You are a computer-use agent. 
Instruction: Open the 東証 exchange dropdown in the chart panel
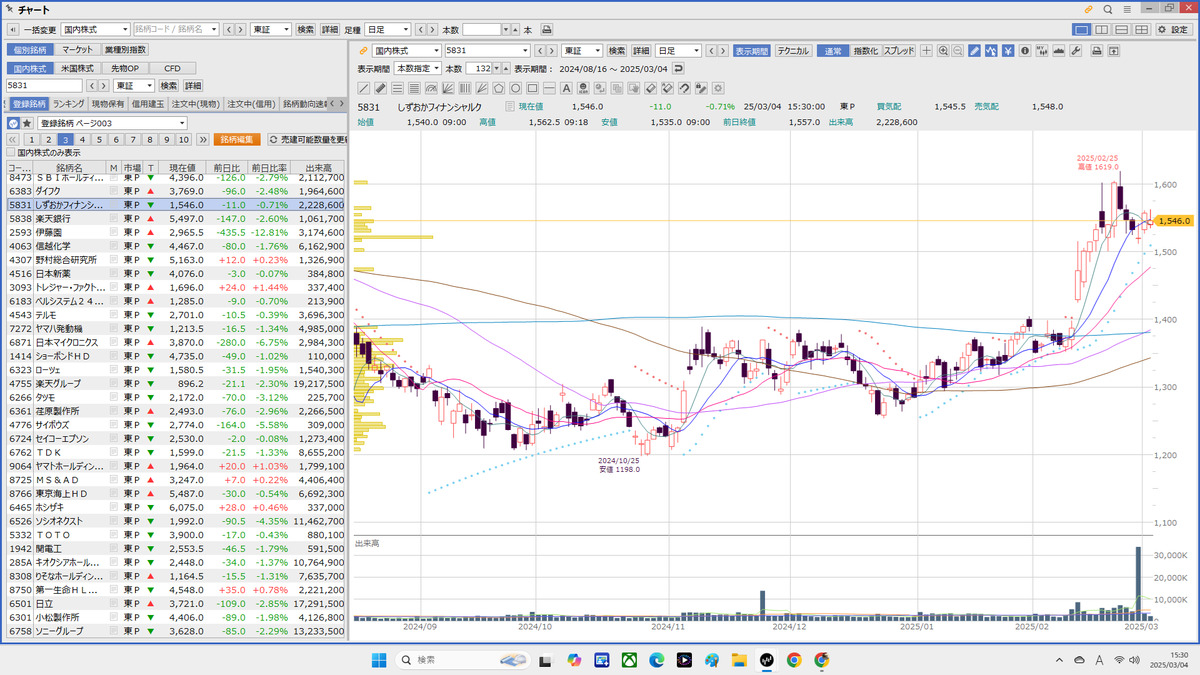(x=582, y=50)
